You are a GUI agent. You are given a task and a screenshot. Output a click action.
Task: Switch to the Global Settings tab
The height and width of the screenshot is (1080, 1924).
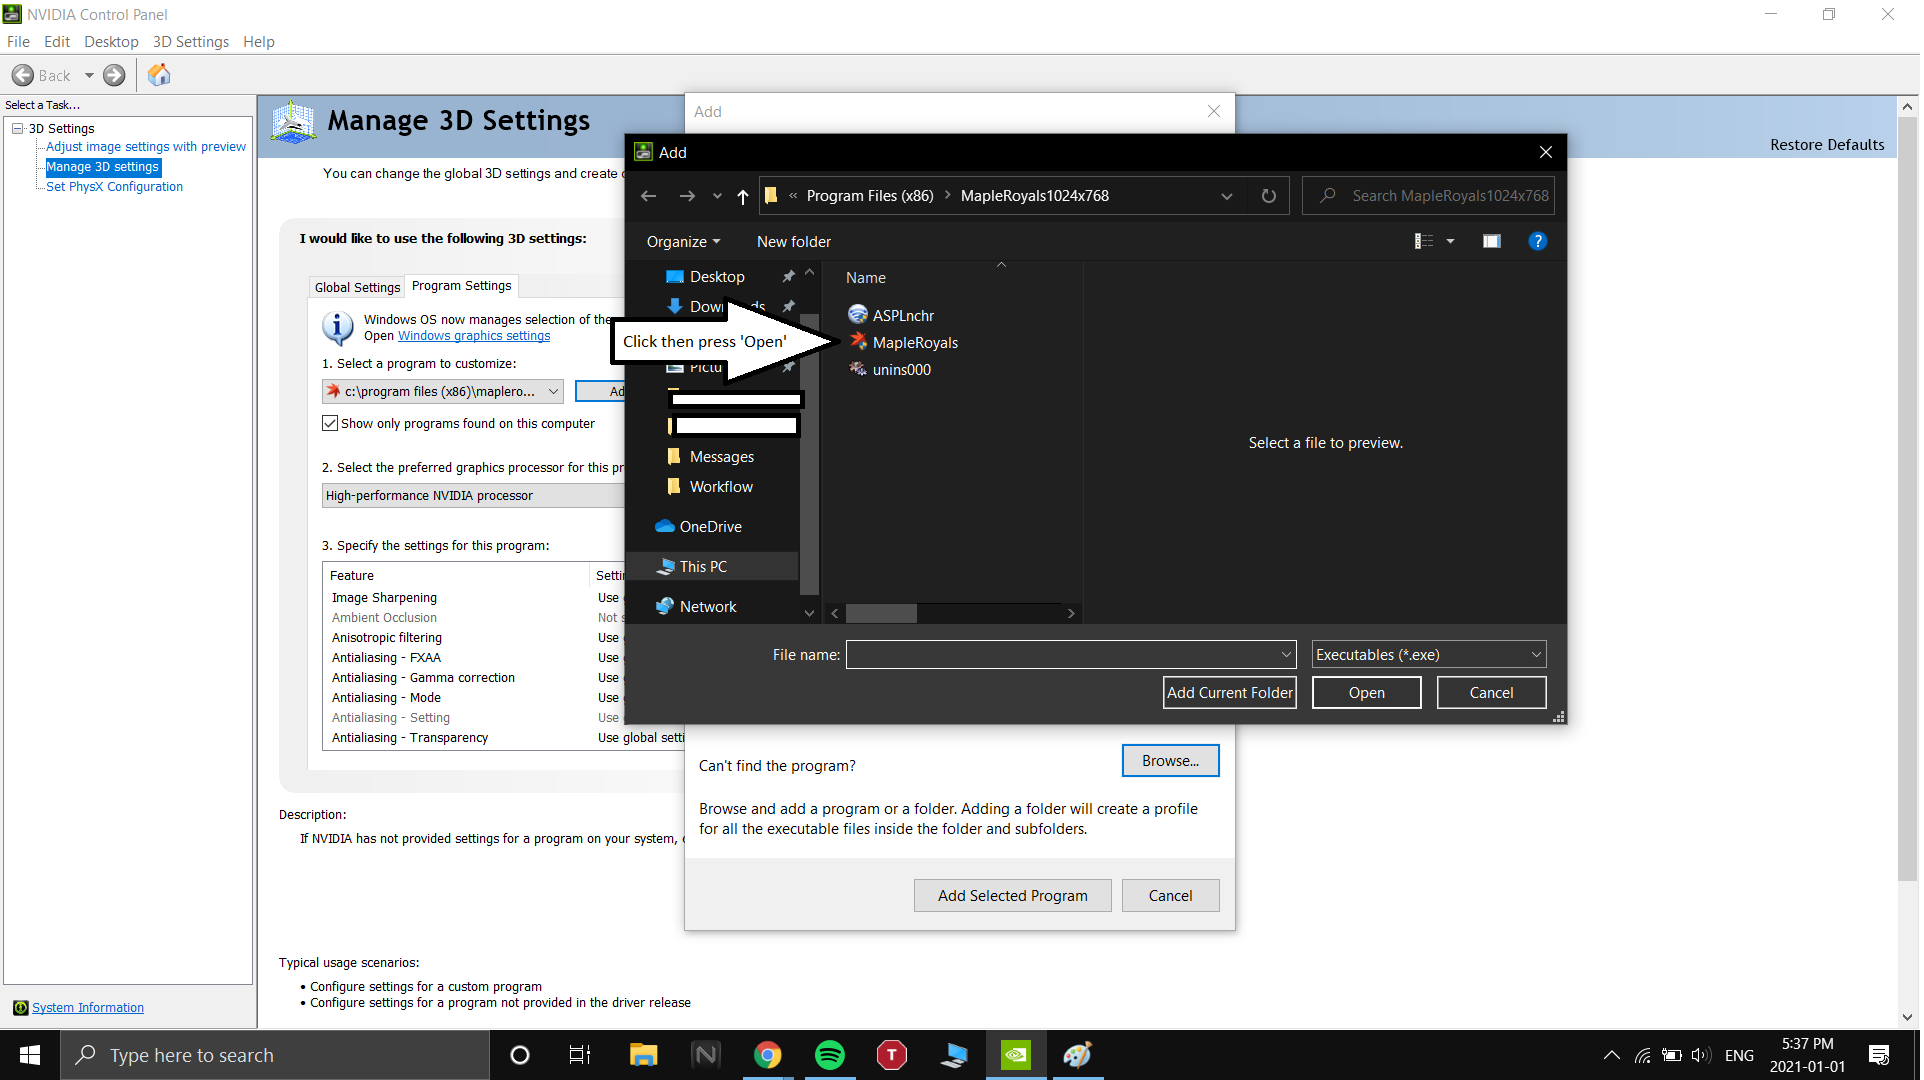(x=357, y=288)
